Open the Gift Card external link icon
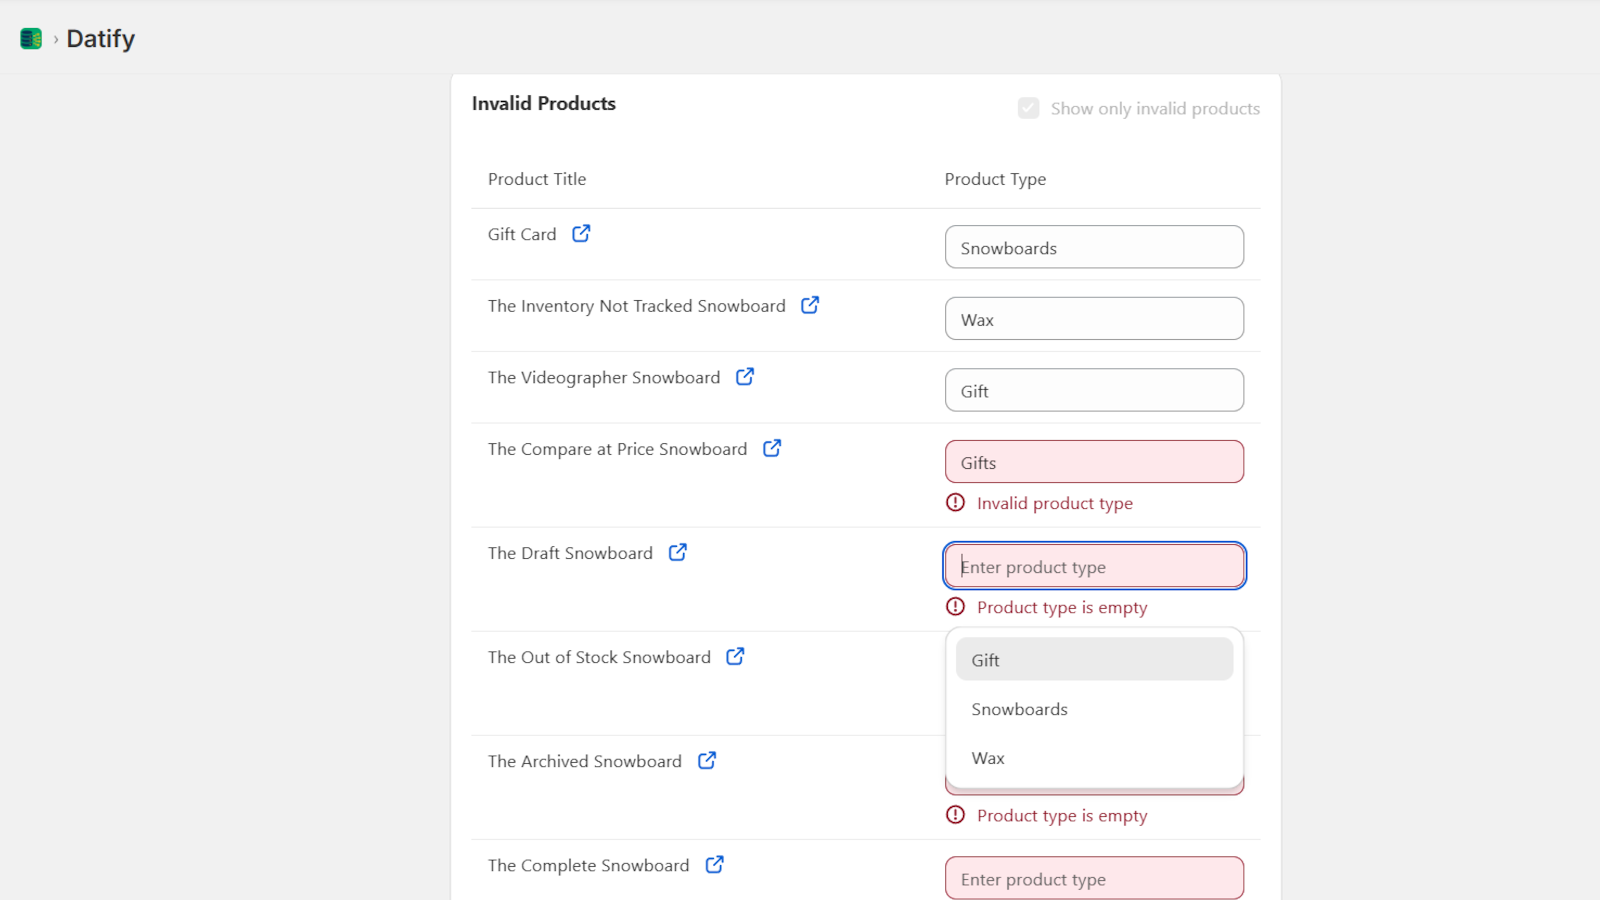 [581, 232]
